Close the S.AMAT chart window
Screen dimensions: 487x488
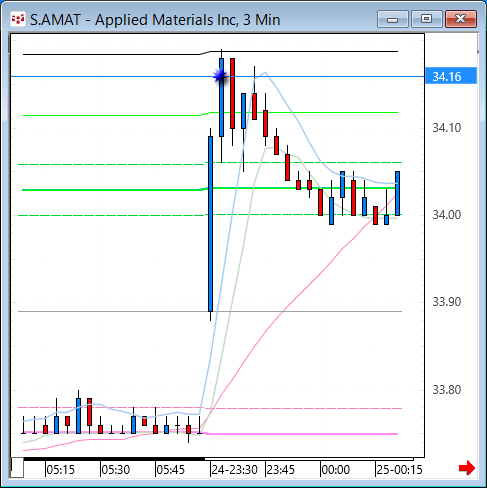click(x=461, y=19)
